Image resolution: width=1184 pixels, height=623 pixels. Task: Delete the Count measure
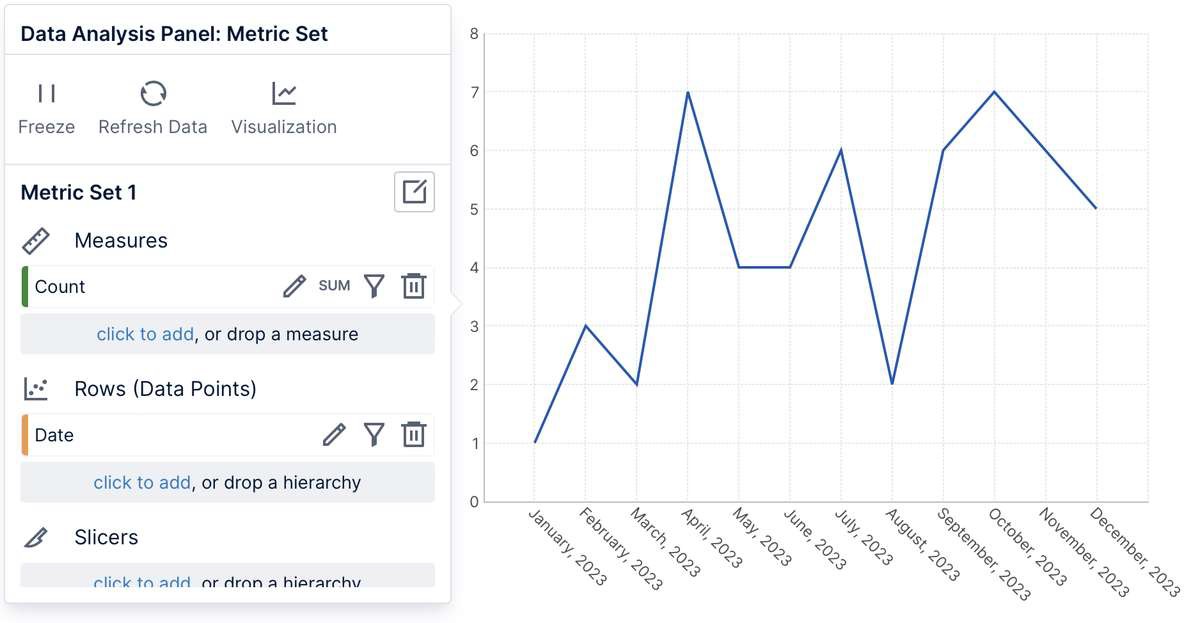[414, 287]
